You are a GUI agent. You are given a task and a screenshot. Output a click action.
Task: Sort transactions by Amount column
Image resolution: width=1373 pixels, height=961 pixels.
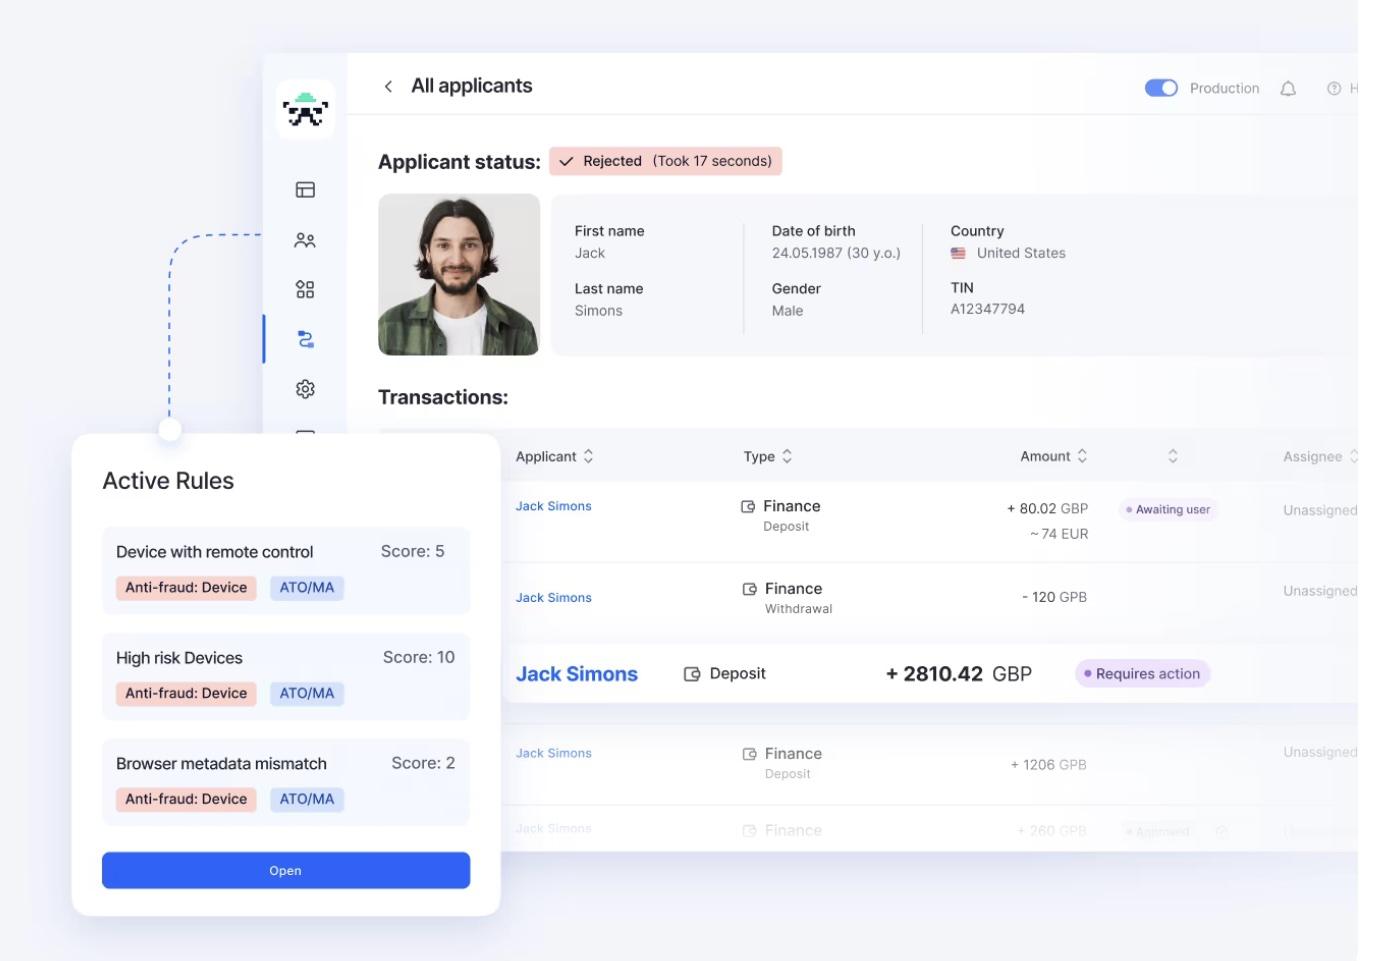1082,456
